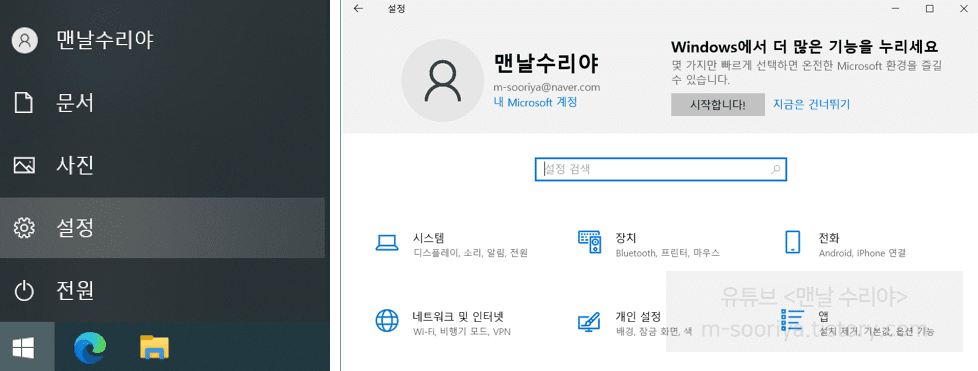Viewport: 978px width, 371px height.
Task: Click the 디스플레이, 소리, 알림, 전원 description
Action: [470, 253]
